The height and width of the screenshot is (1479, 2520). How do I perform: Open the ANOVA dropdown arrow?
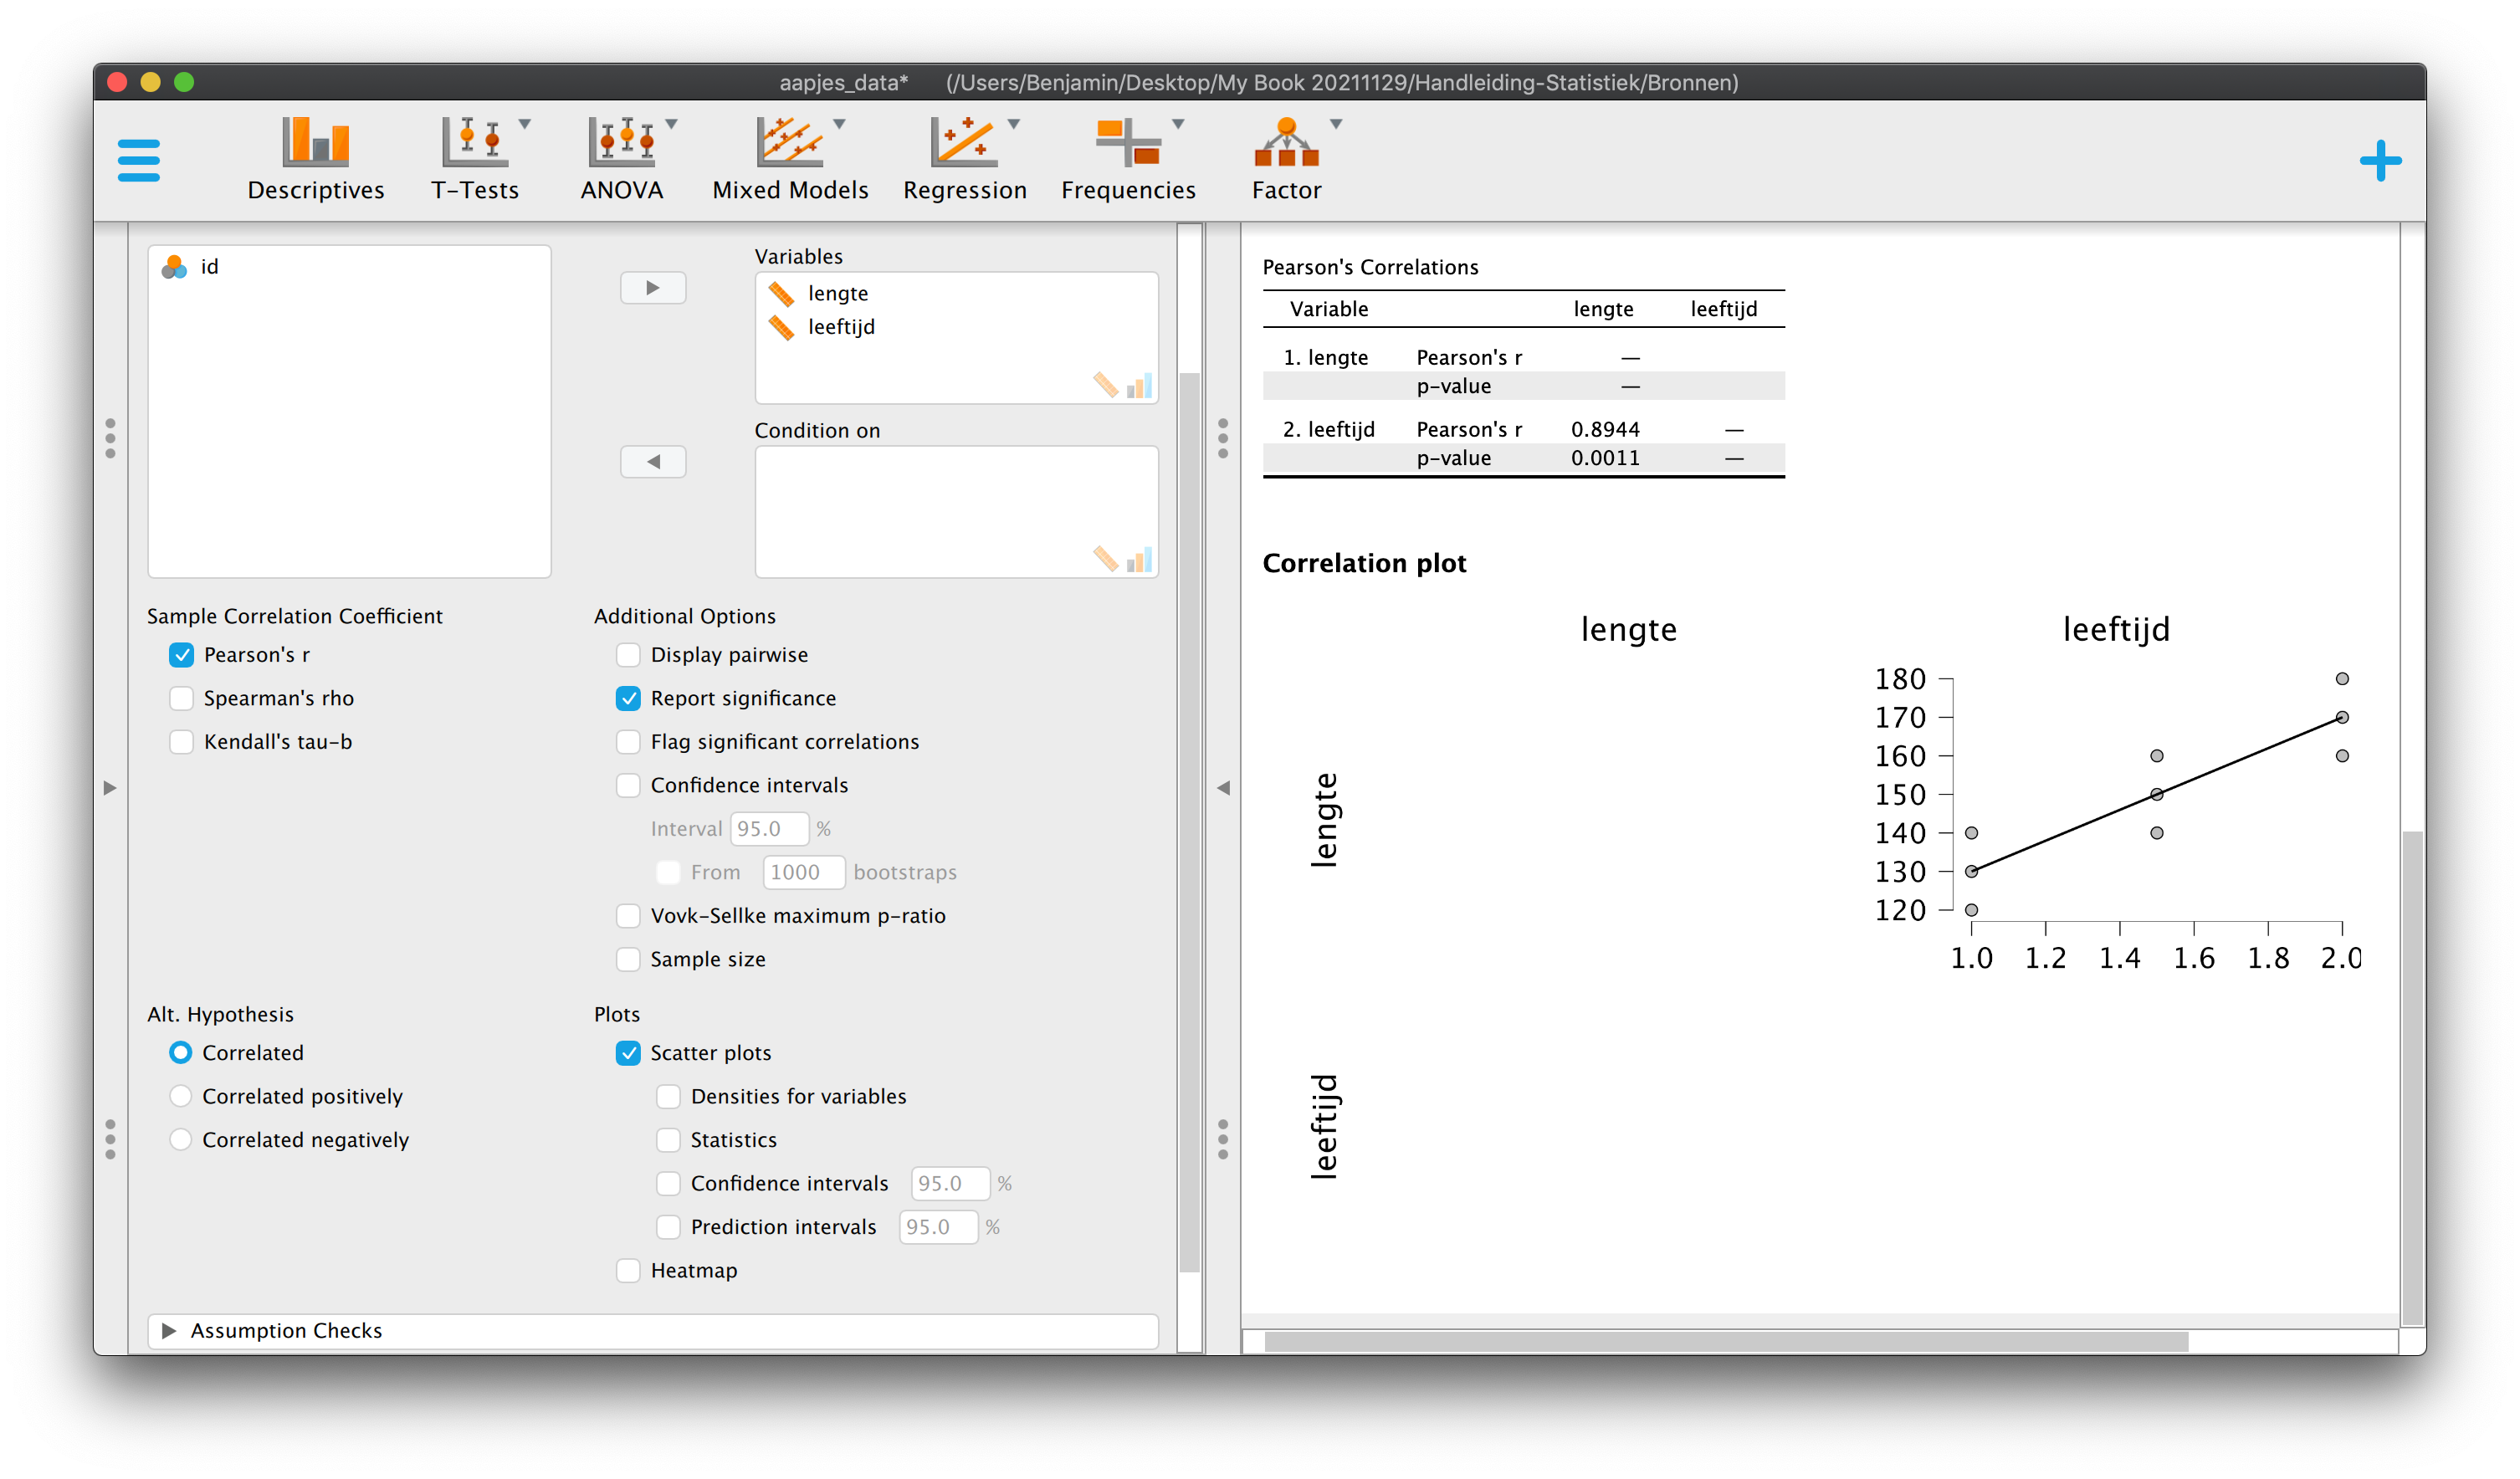click(672, 124)
